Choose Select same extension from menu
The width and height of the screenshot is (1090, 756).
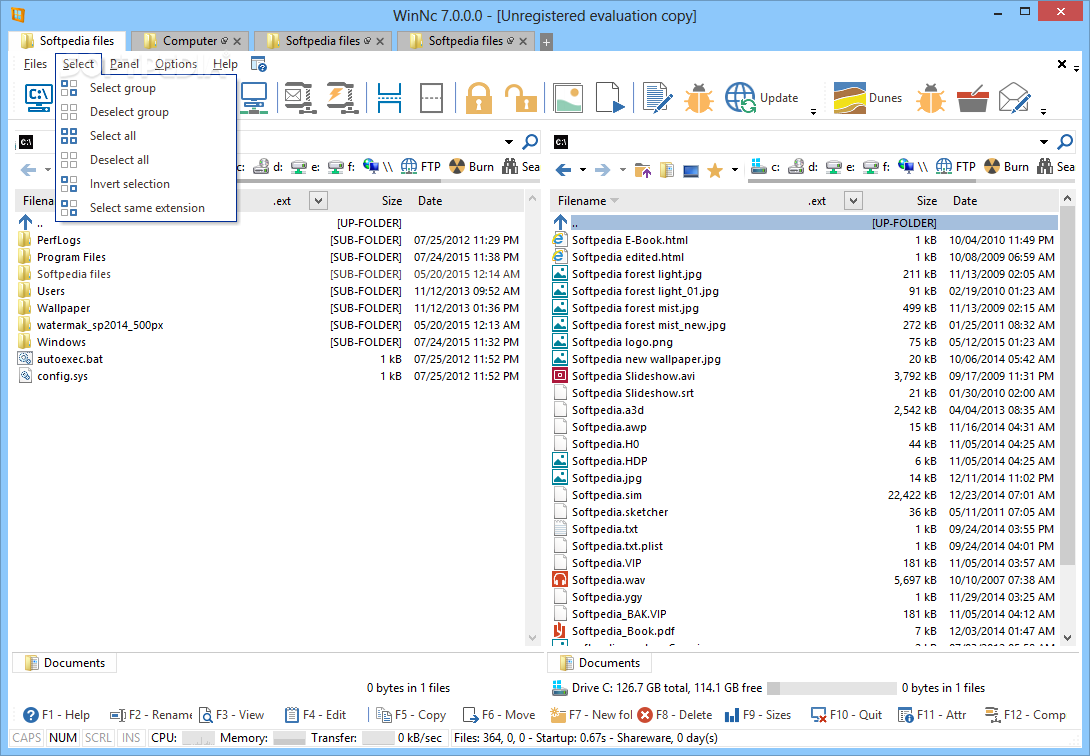(x=146, y=208)
